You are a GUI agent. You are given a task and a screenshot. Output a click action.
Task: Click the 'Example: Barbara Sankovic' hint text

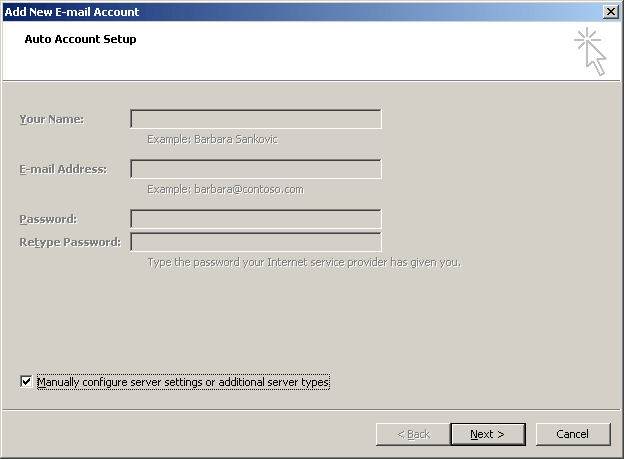(212, 139)
